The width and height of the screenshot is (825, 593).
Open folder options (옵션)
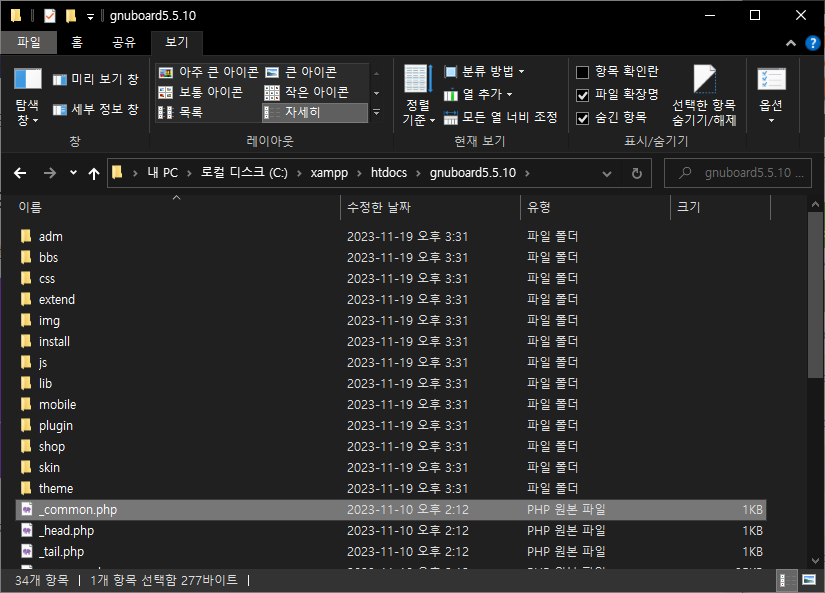[771, 96]
